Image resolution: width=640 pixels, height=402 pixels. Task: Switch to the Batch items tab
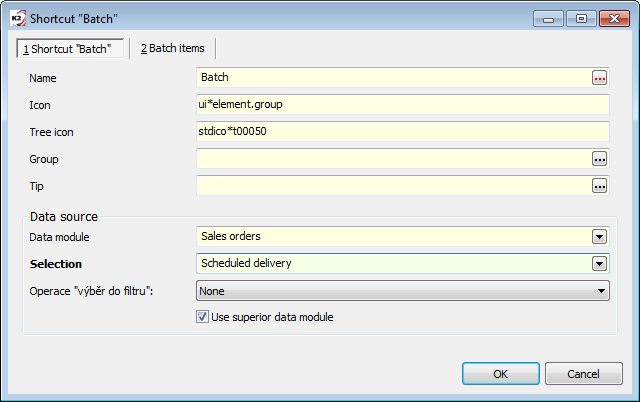(x=173, y=48)
